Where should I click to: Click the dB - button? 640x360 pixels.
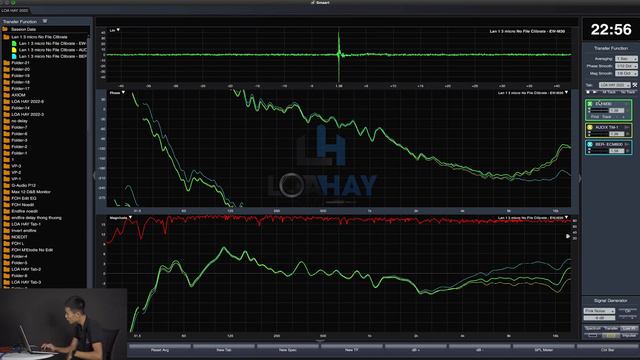pos(480,350)
